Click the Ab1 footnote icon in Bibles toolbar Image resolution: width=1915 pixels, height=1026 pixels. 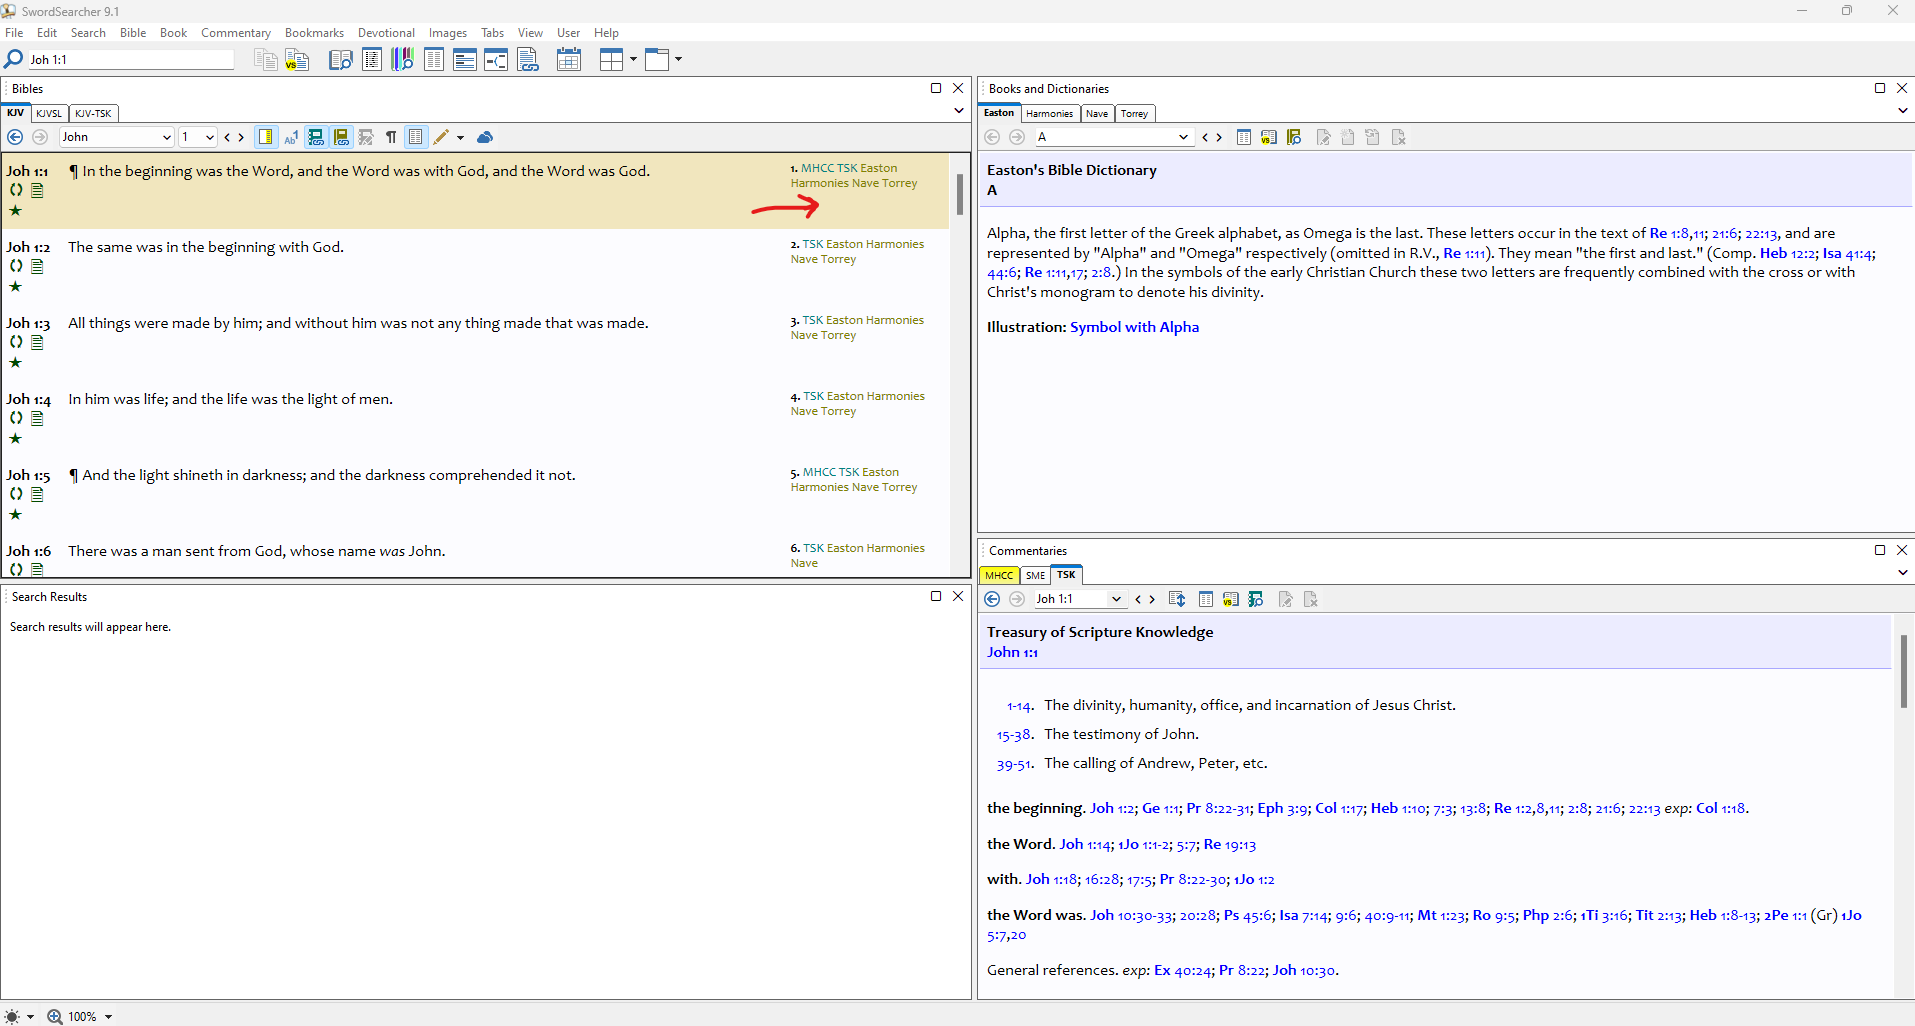pyautogui.click(x=291, y=137)
